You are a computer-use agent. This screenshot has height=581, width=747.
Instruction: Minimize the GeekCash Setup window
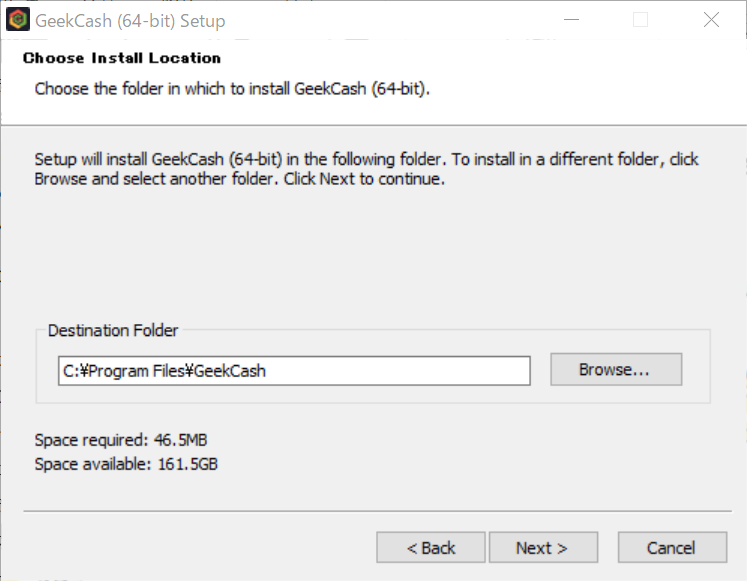[573, 20]
